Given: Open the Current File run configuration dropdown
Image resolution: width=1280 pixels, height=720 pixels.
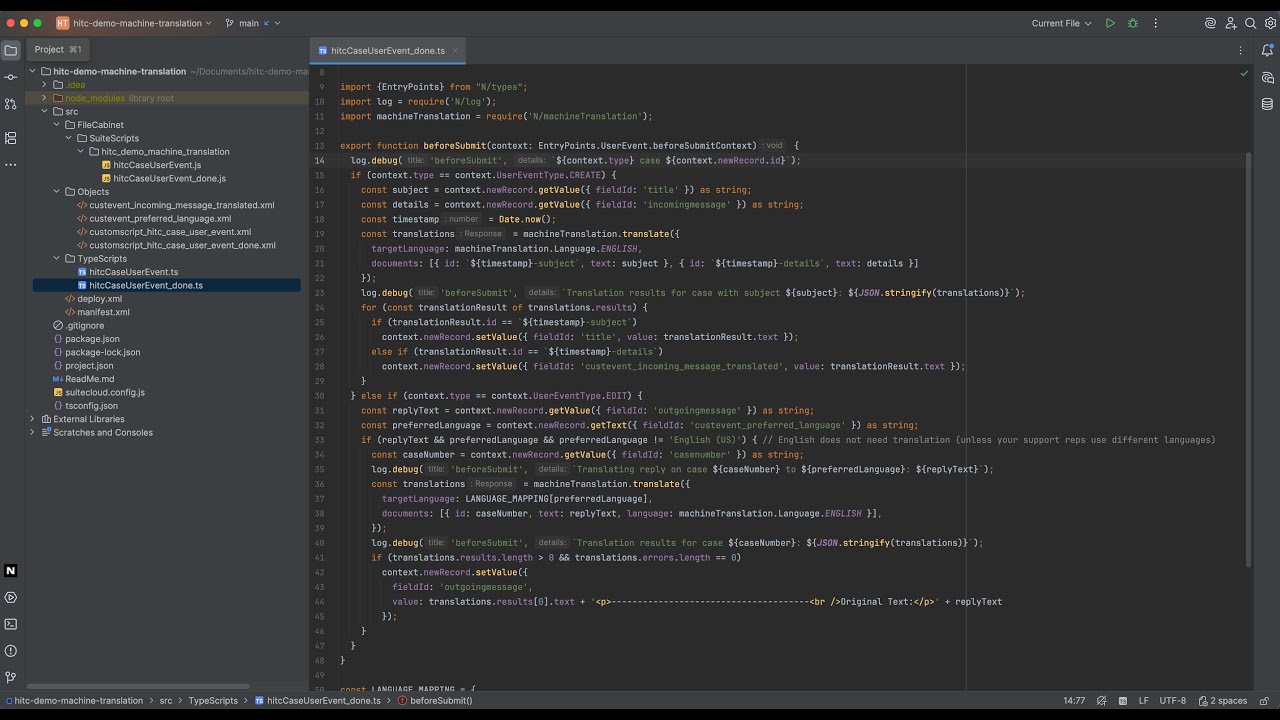Looking at the screenshot, I should [1061, 23].
